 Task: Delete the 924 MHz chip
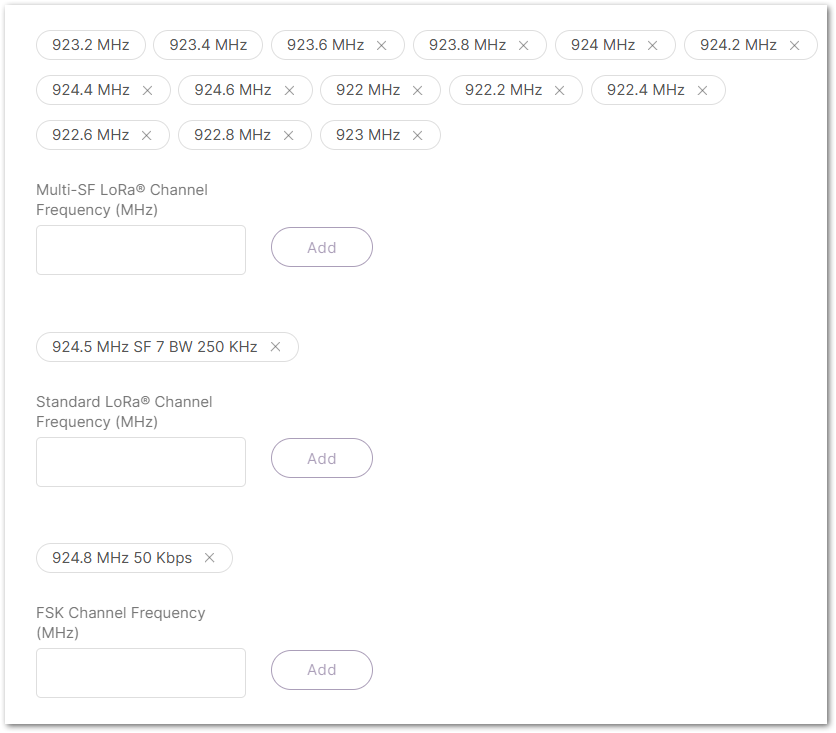[x=652, y=45]
